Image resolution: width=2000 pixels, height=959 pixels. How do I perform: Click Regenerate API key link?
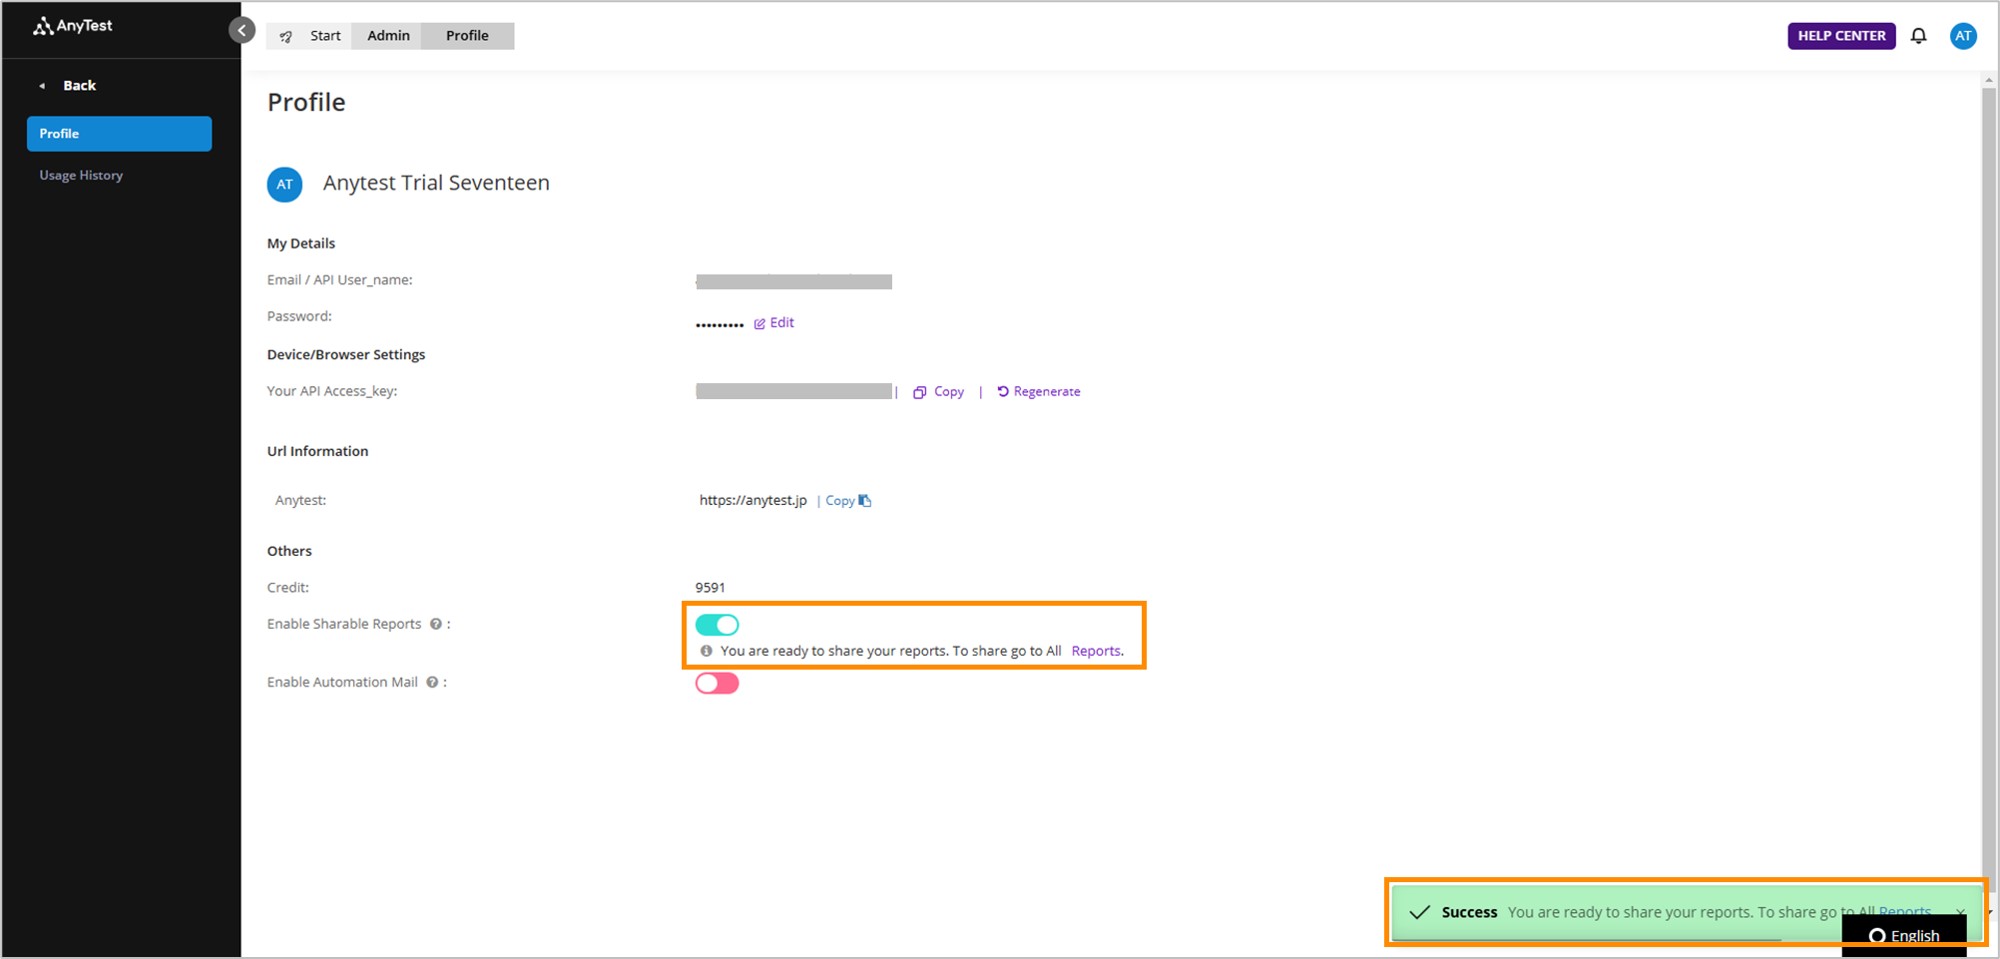1047,392
